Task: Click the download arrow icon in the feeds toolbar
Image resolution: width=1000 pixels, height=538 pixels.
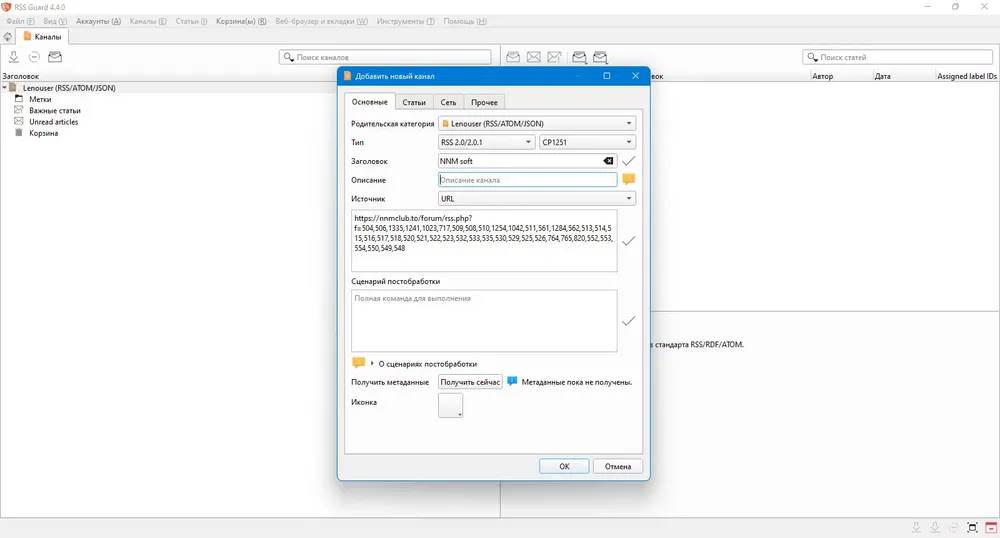Action: pyautogui.click(x=14, y=57)
